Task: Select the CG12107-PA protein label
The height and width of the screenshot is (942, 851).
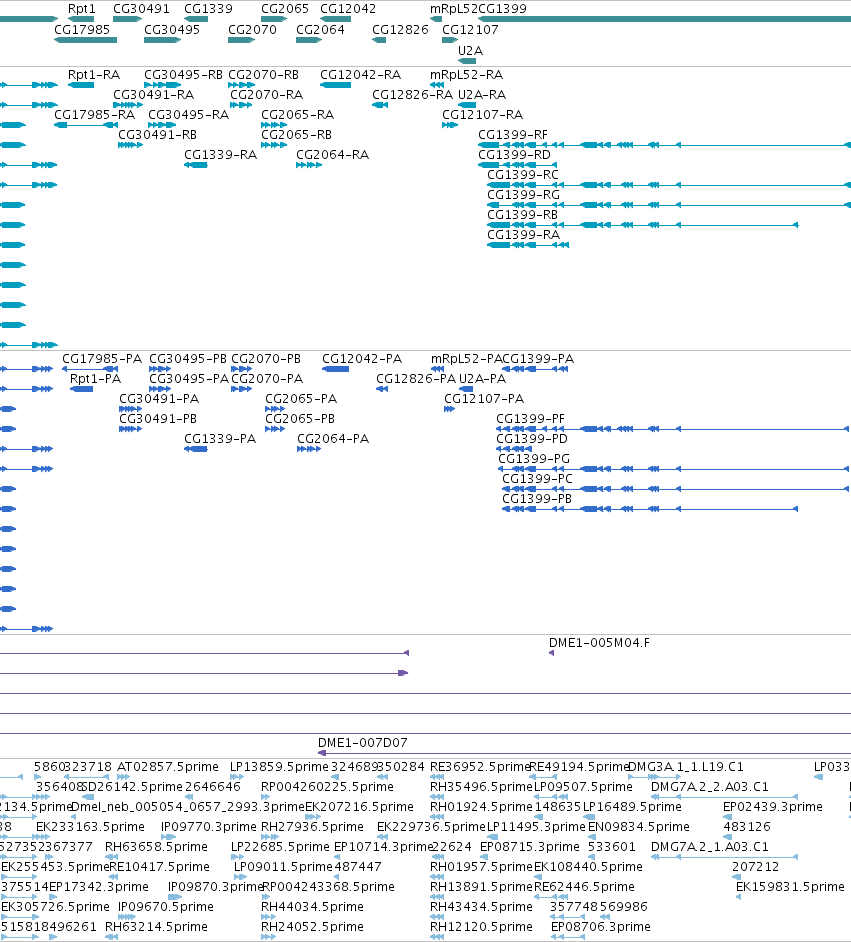Action: 484,398
